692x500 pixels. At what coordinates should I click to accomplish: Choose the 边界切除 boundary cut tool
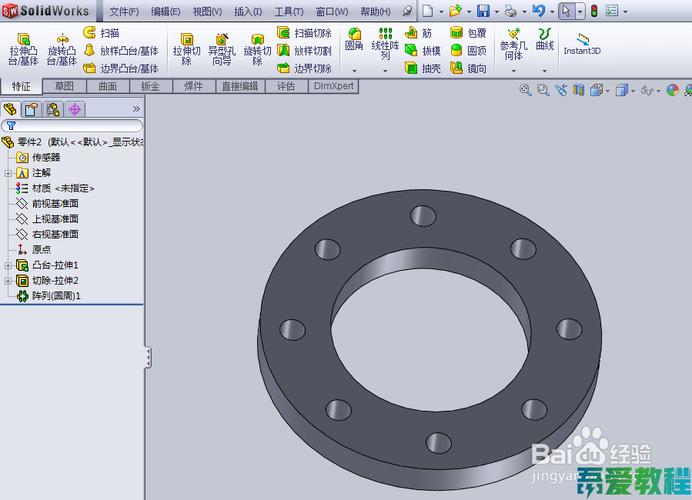pyautogui.click(x=304, y=68)
